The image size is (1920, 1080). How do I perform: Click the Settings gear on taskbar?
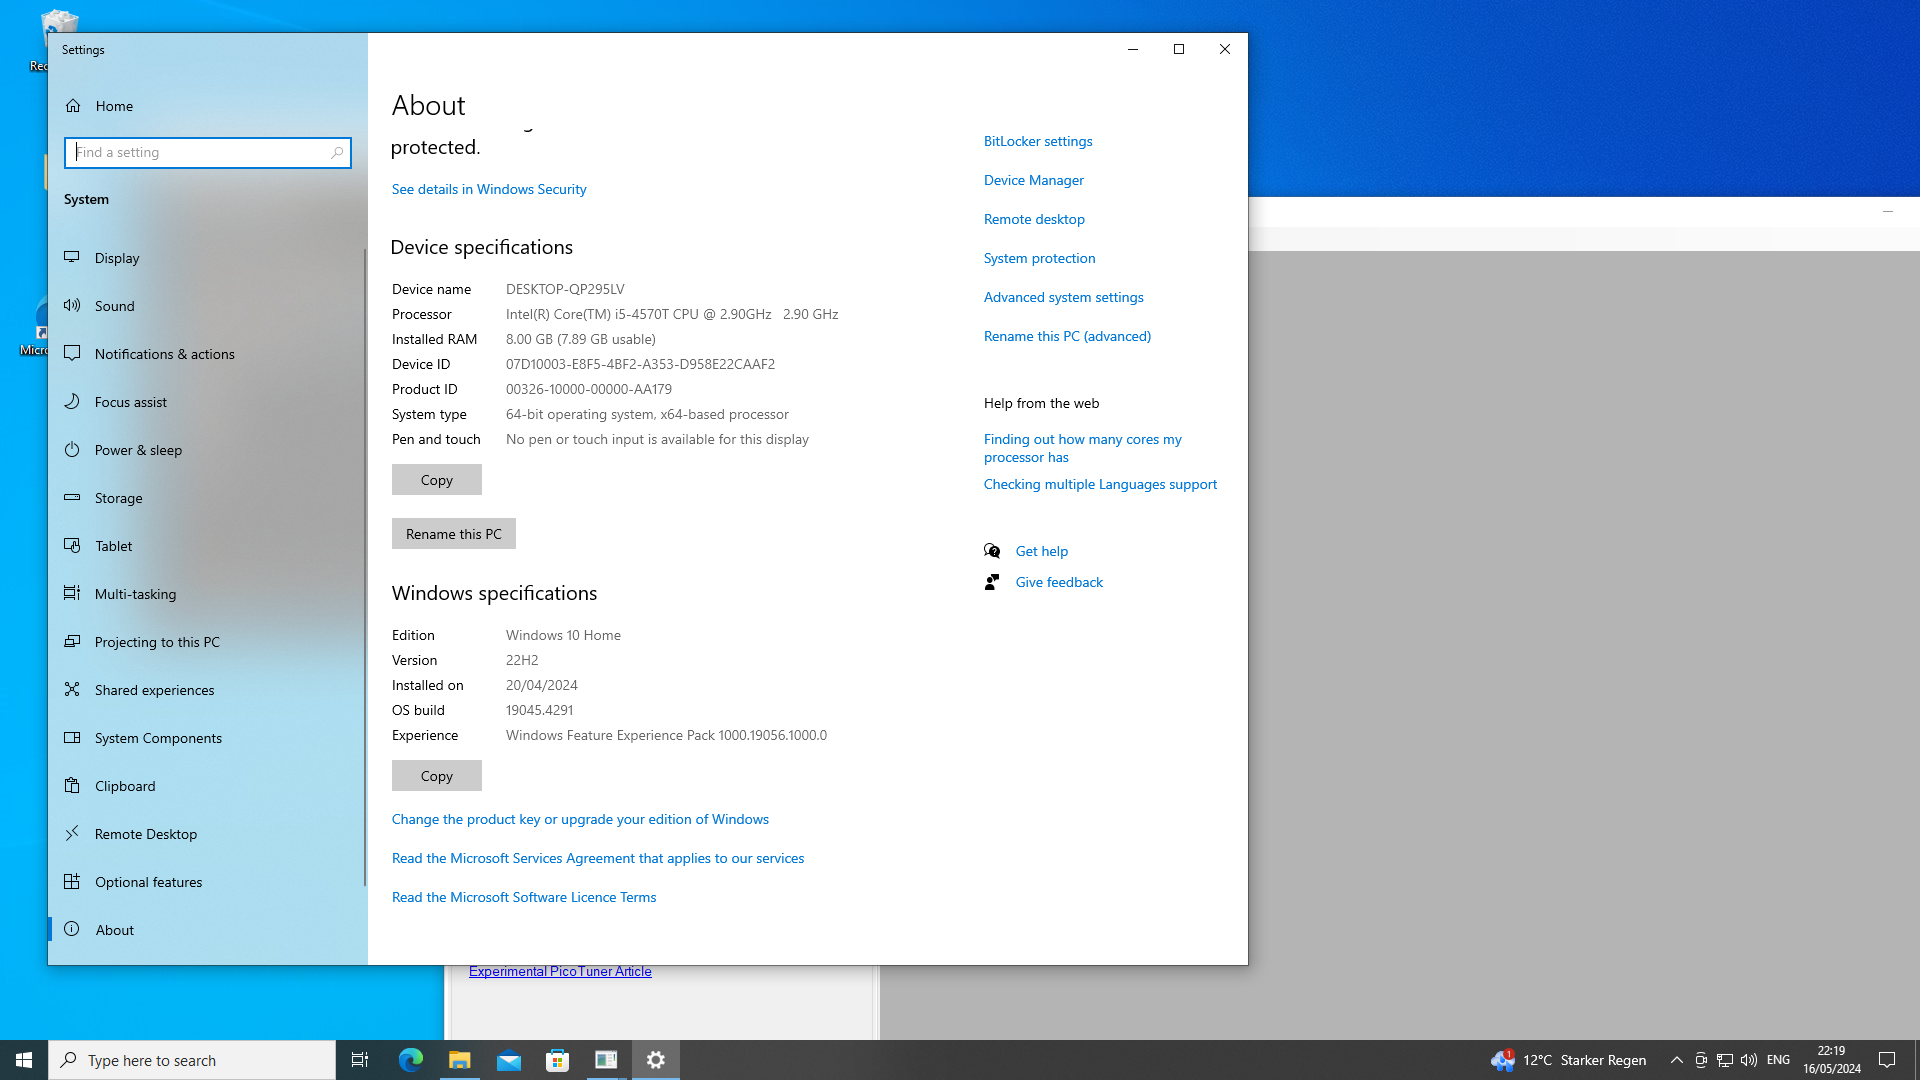pos(656,1060)
